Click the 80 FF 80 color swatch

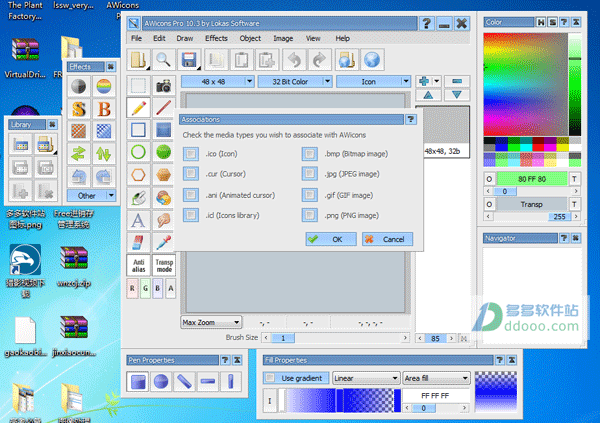coord(532,179)
